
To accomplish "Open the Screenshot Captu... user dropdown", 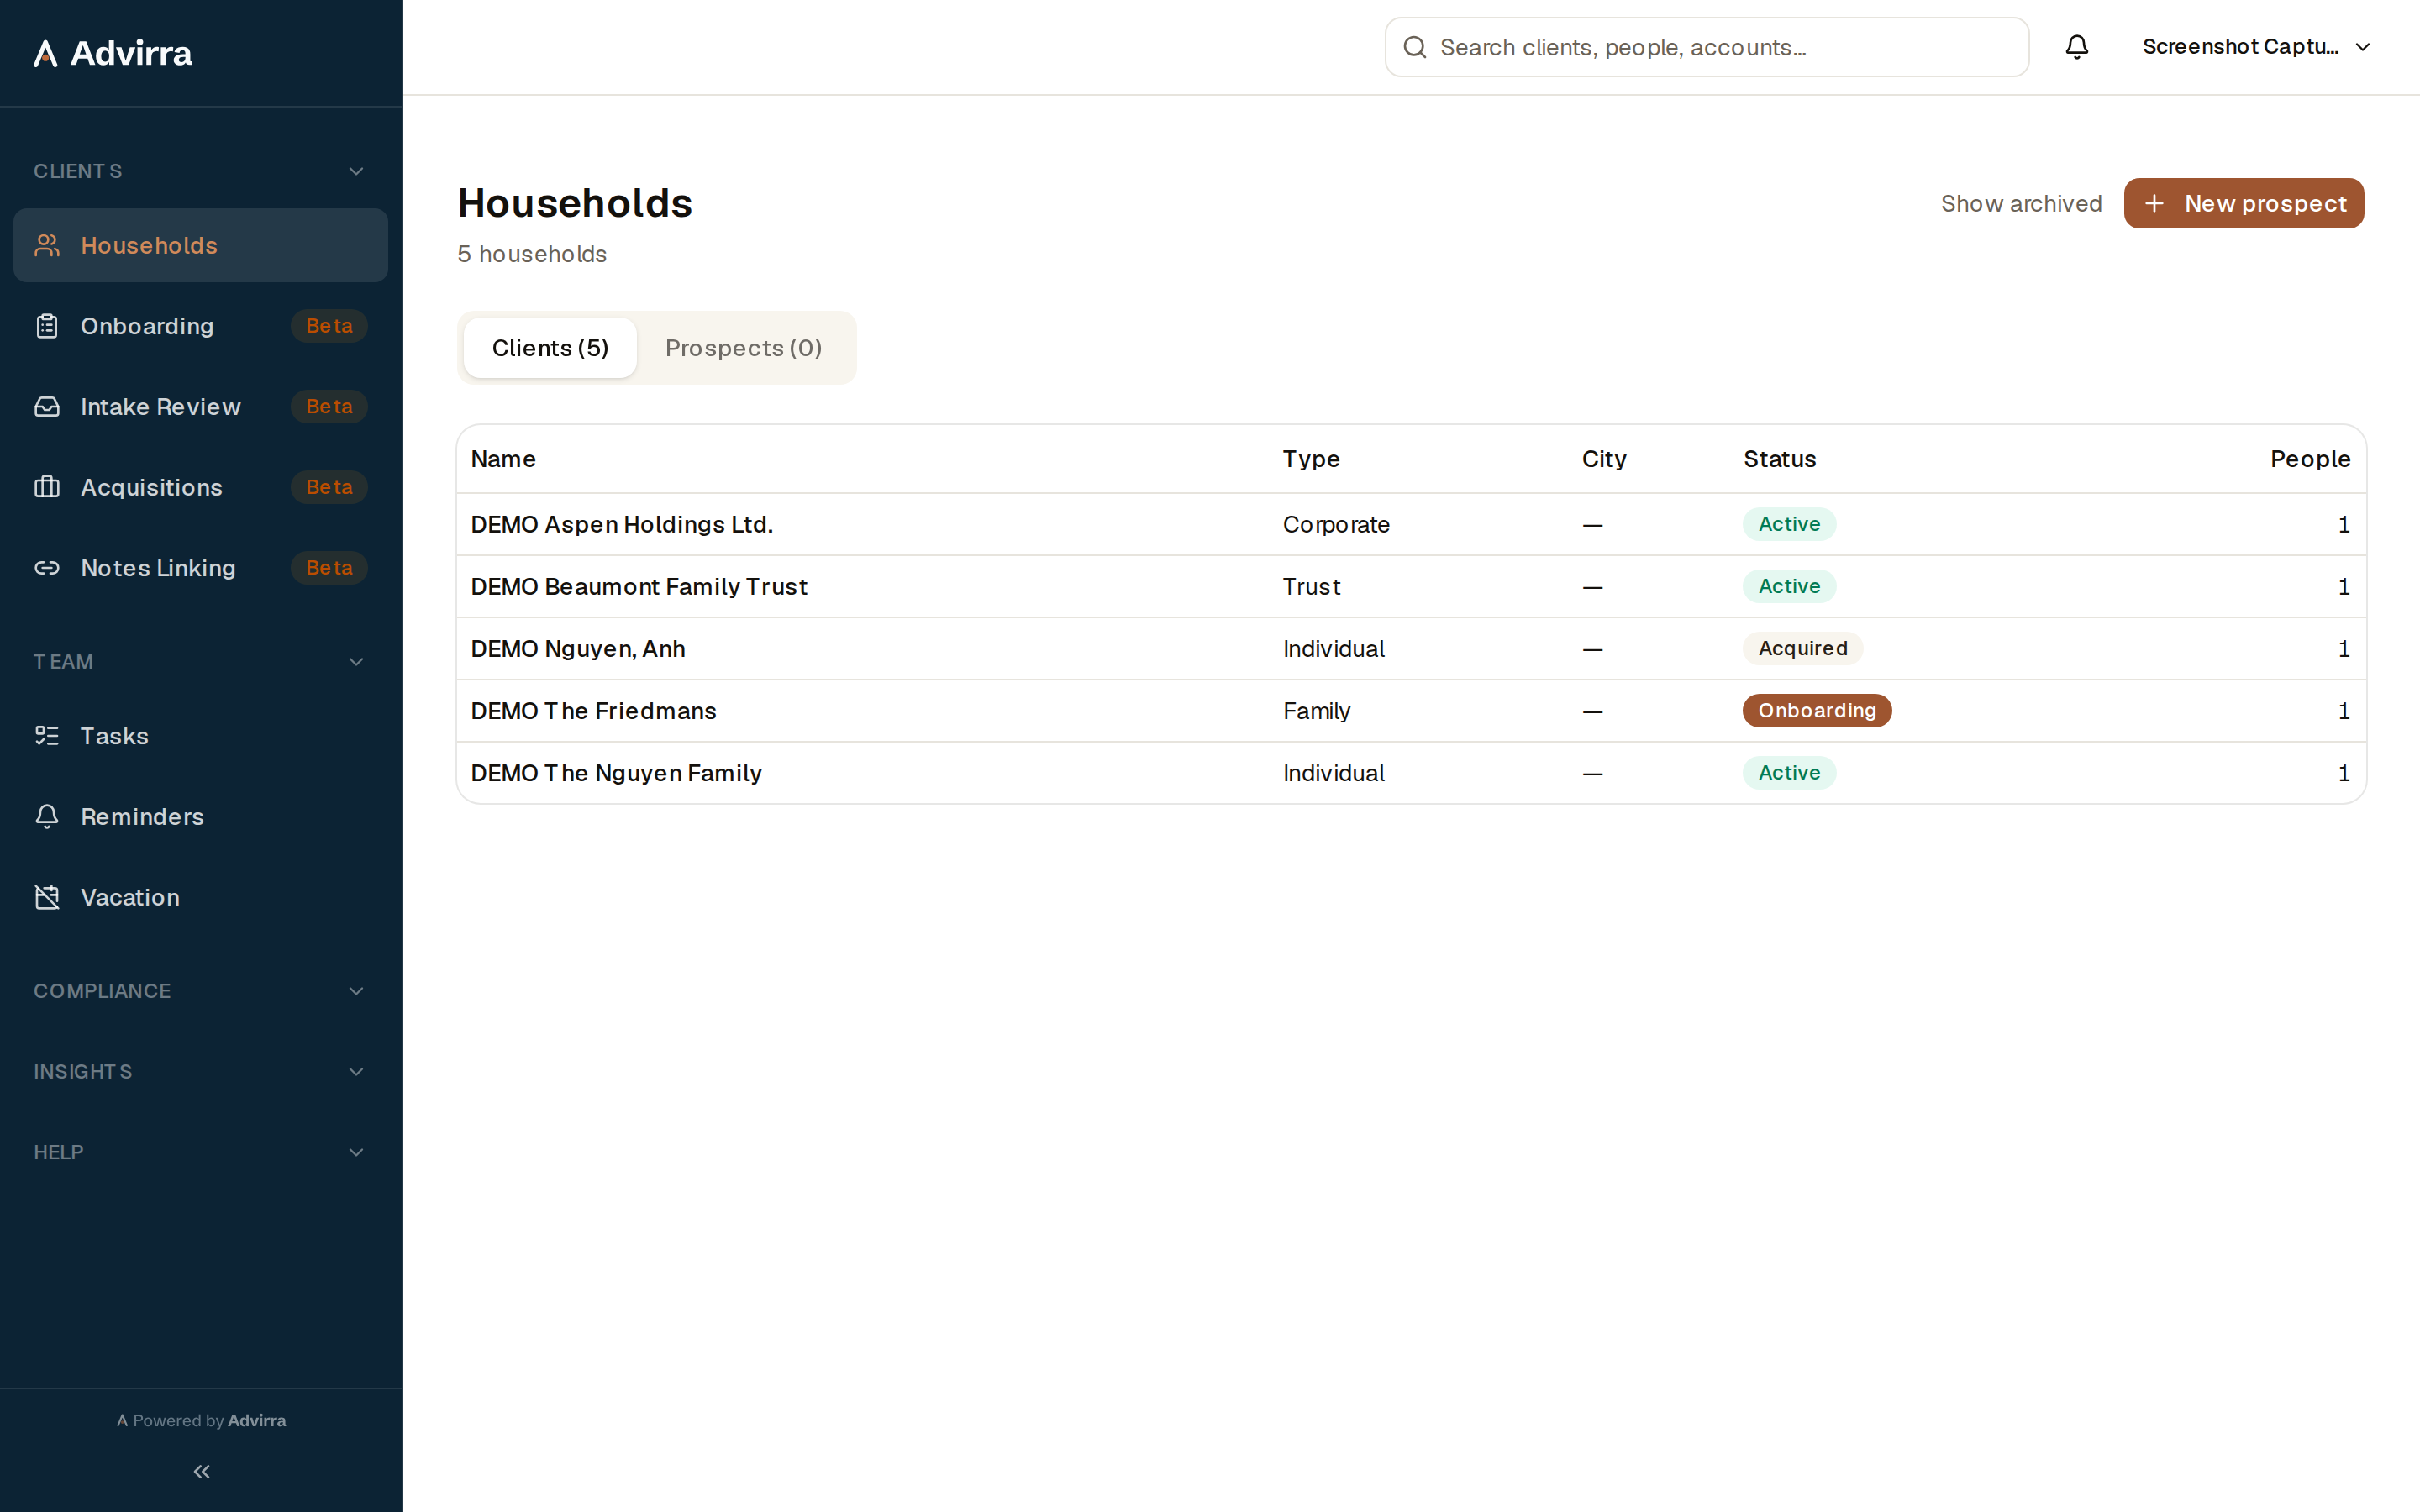I will [x=2256, y=47].
